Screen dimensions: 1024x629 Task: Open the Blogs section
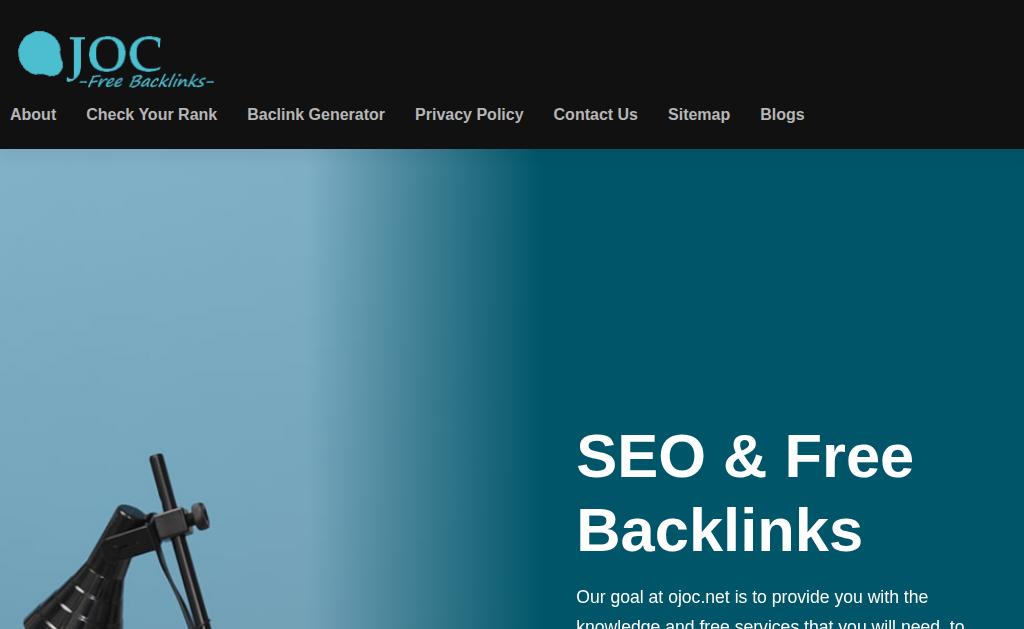tap(782, 114)
